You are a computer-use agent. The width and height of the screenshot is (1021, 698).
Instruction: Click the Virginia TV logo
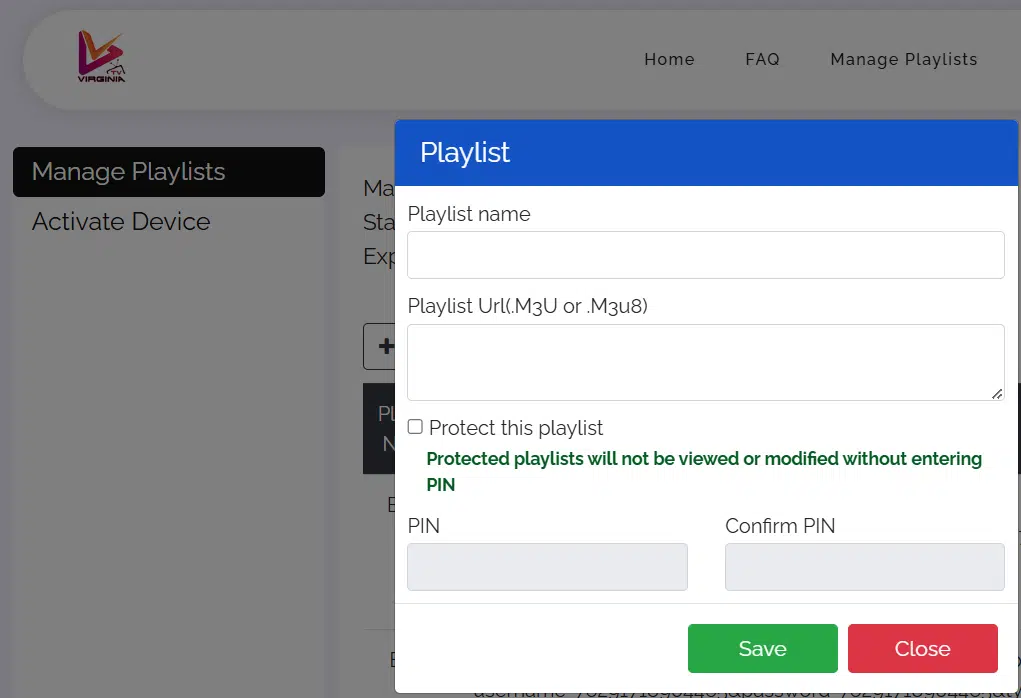(102, 58)
